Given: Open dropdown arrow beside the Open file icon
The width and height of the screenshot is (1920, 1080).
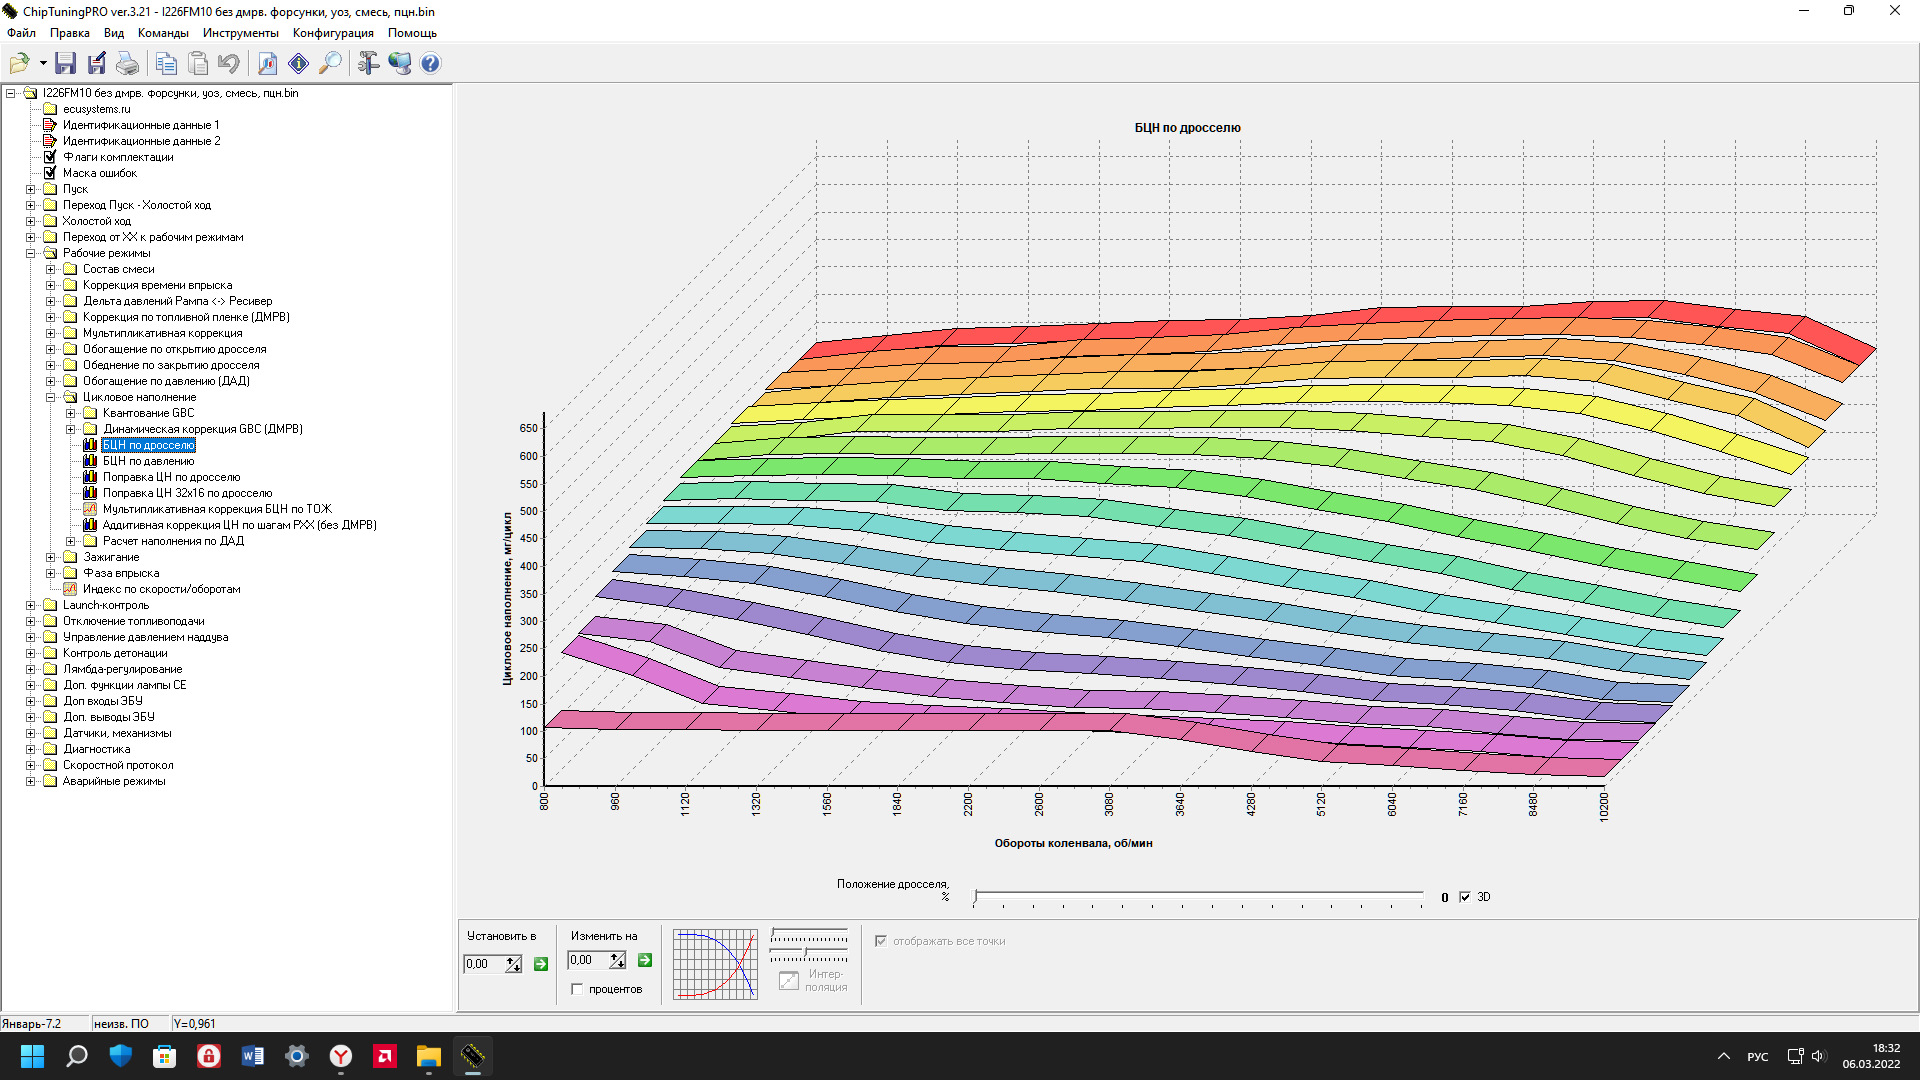Looking at the screenshot, I should (x=43, y=64).
